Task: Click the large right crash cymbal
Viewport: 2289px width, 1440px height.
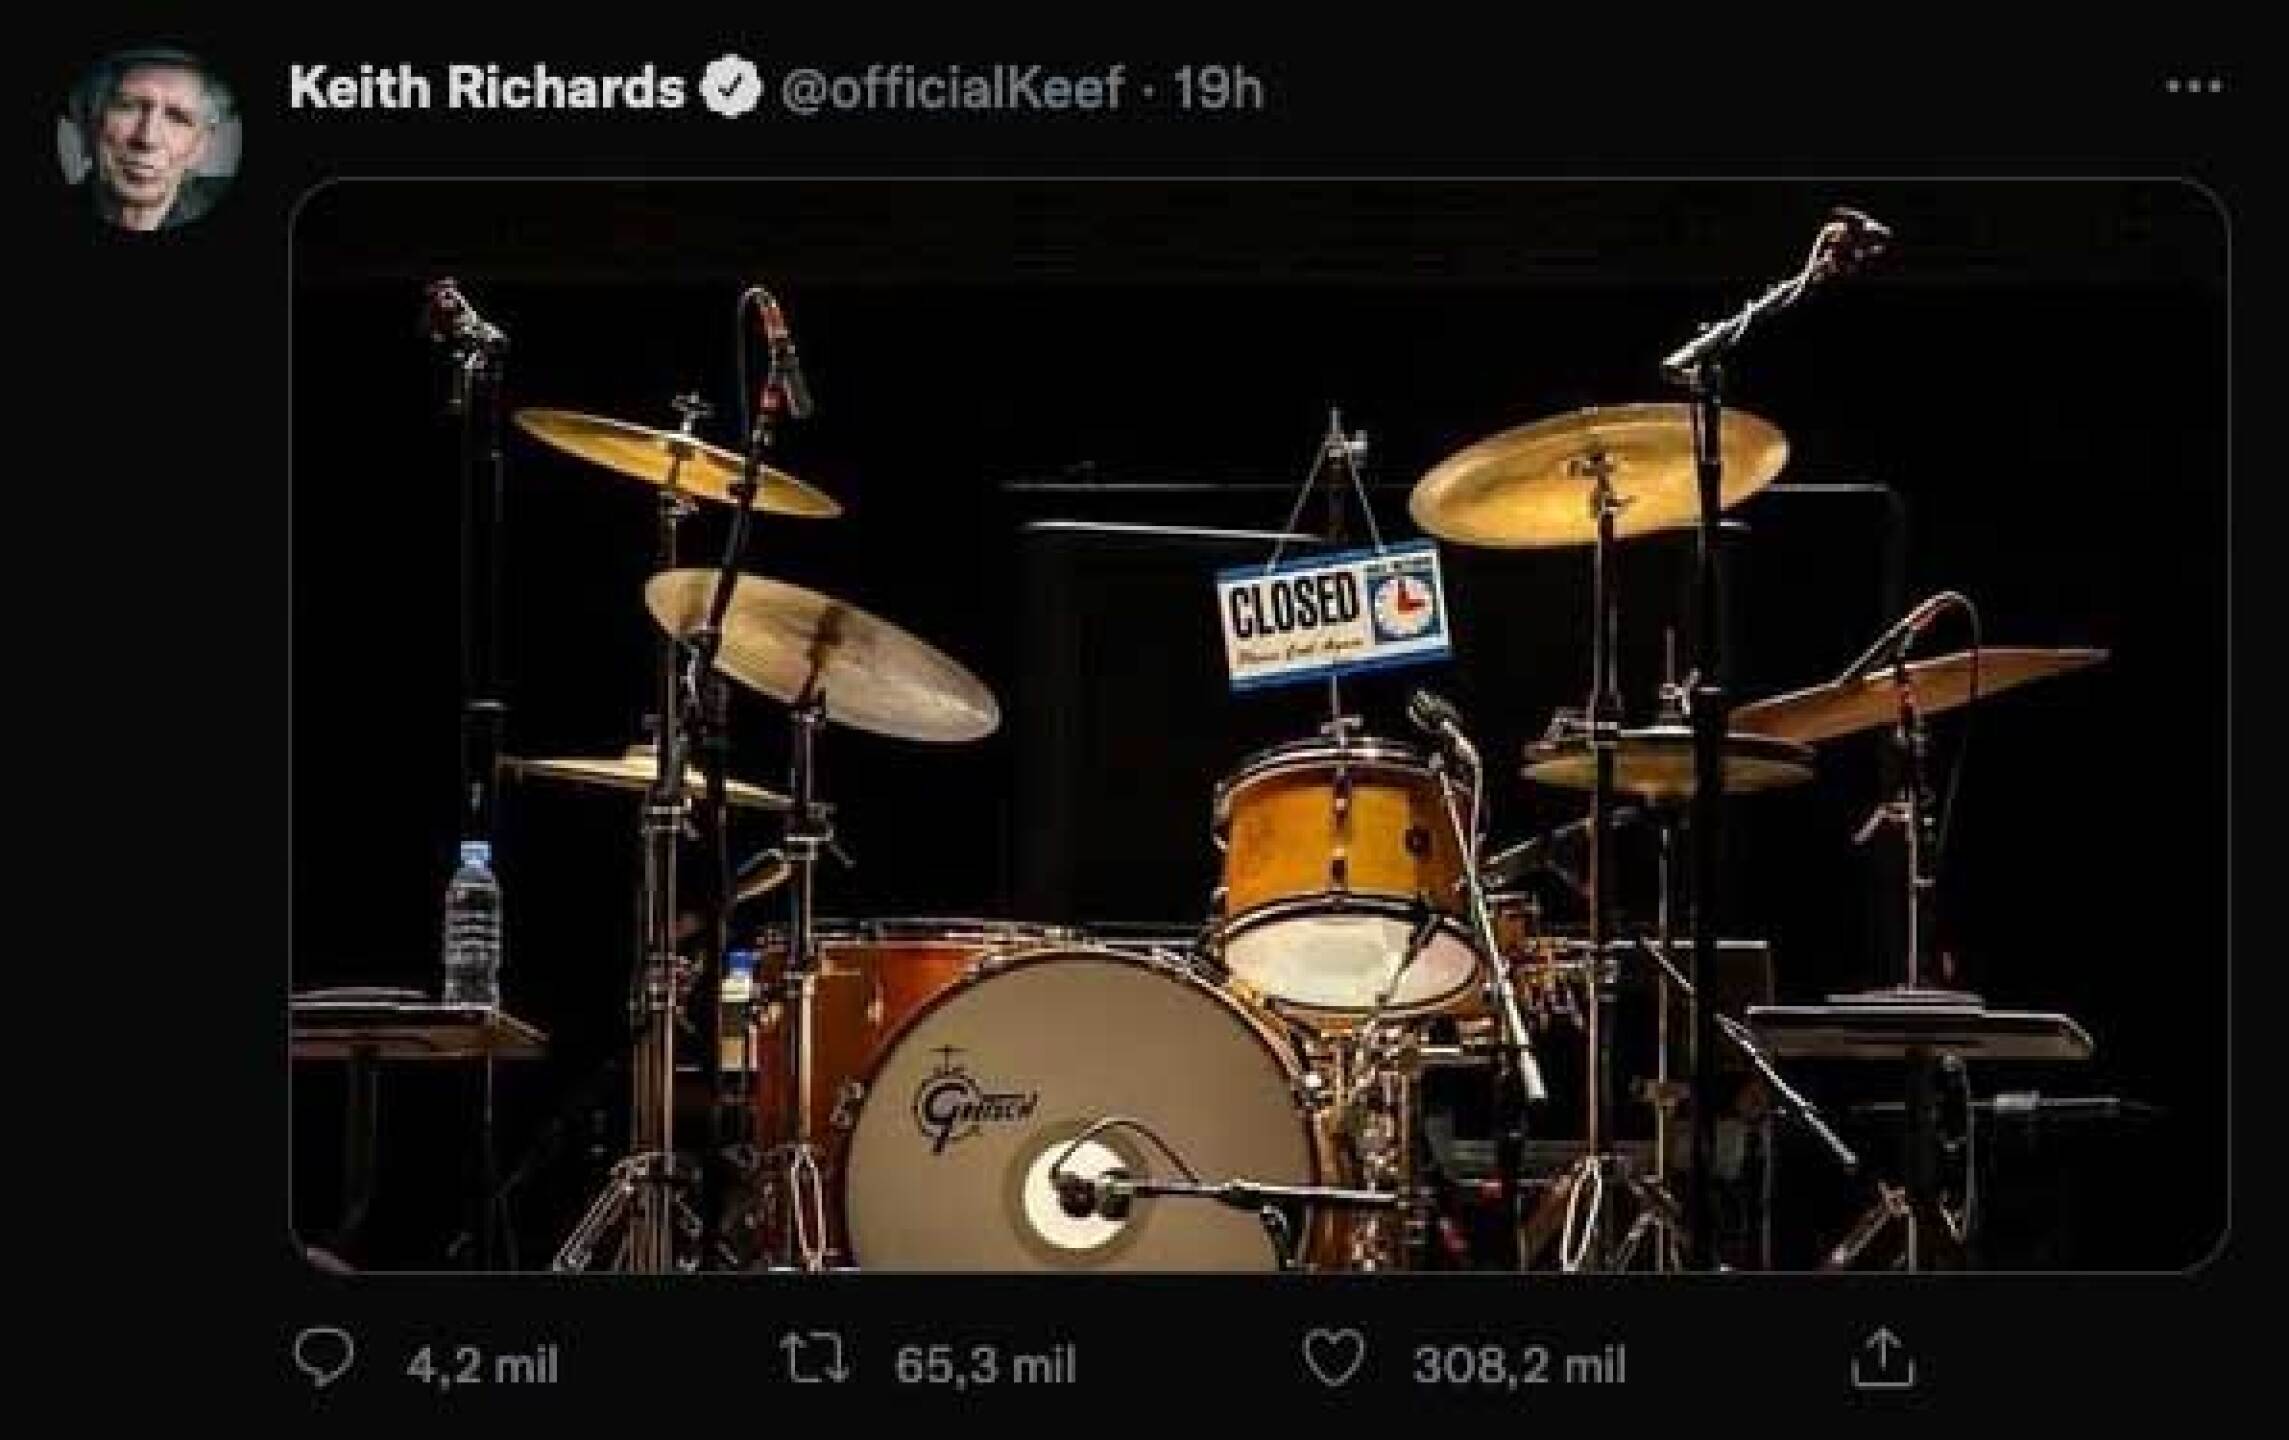Action: pos(1598,472)
